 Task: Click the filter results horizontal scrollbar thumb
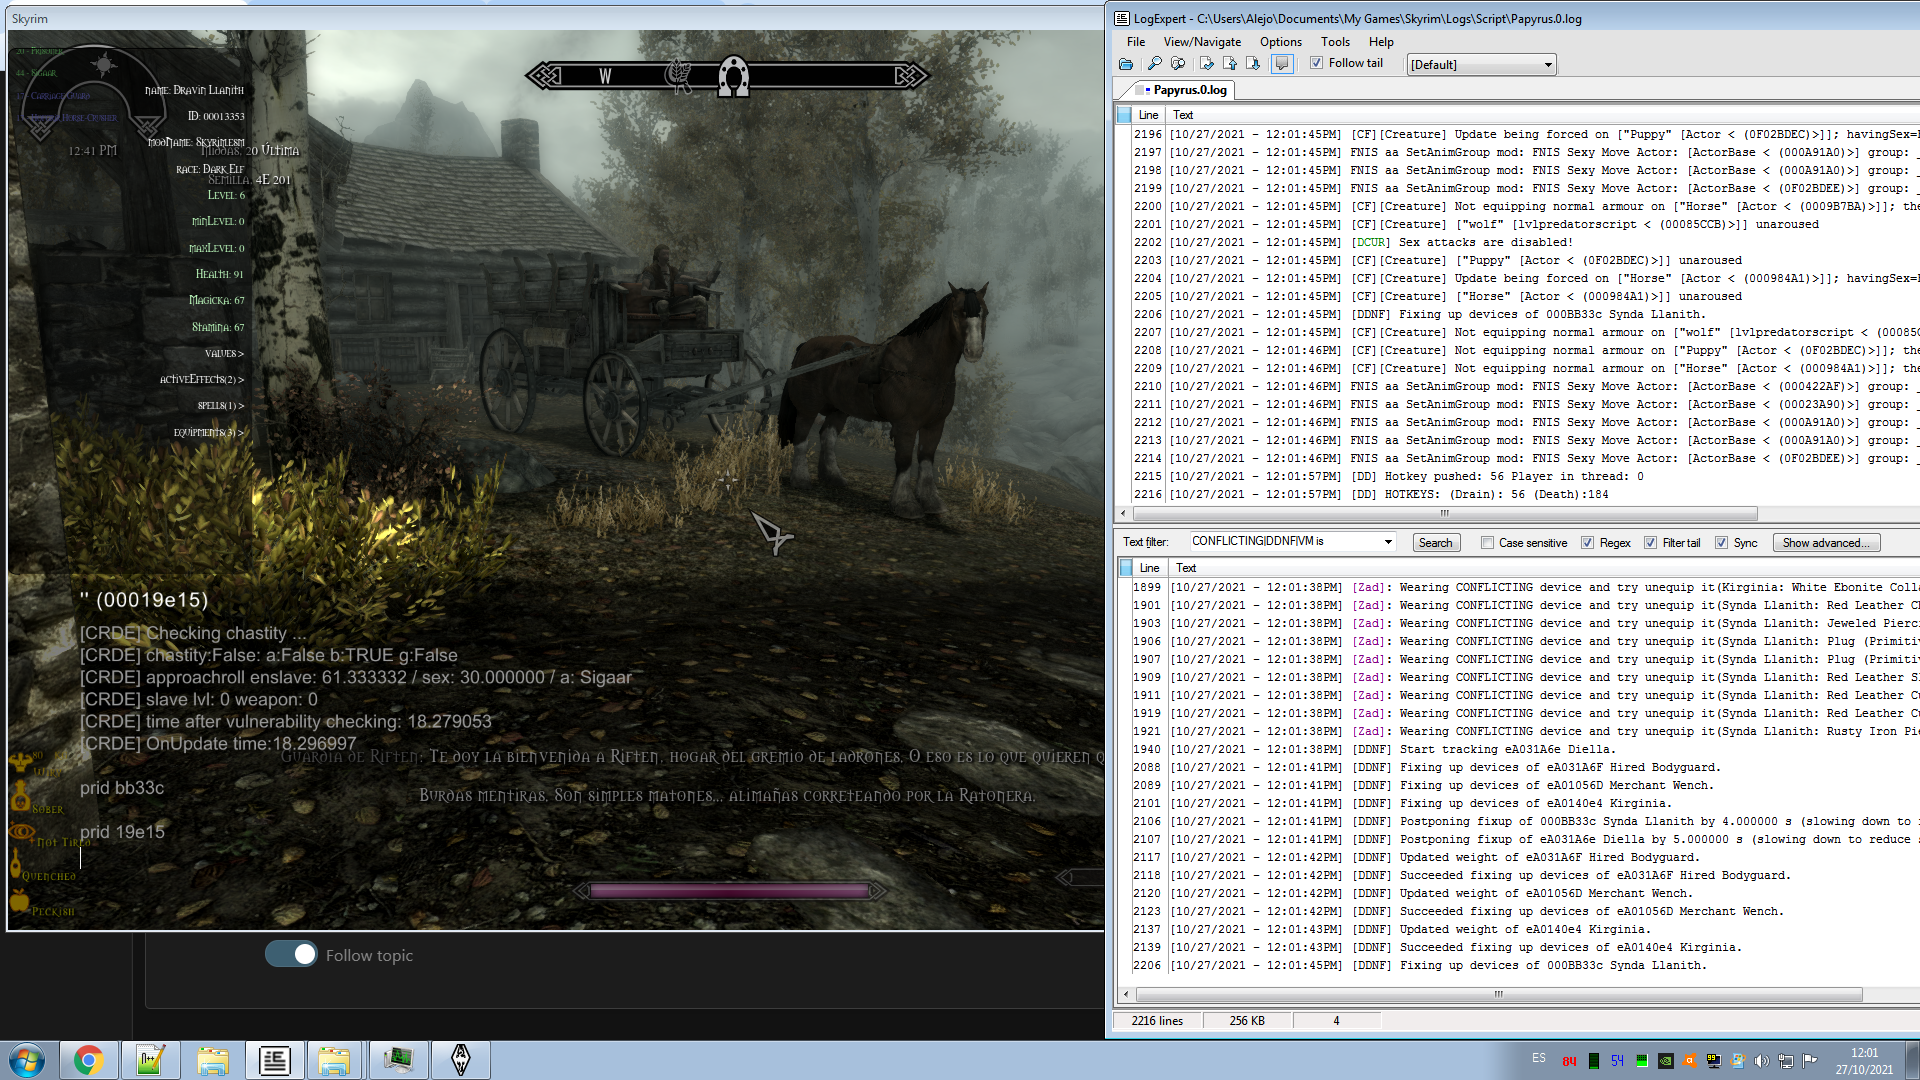pos(1498,994)
